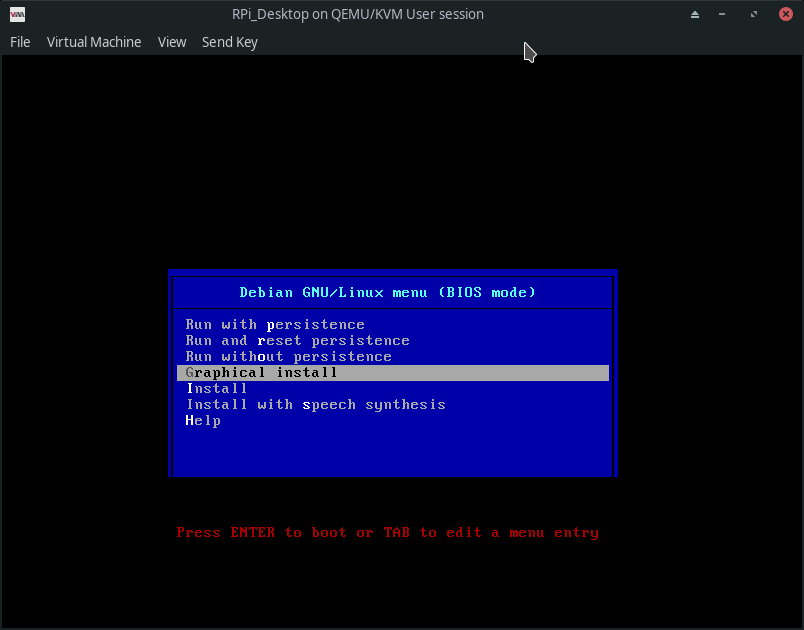Open the File menu
This screenshot has width=804, height=630.
click(20, 42)
